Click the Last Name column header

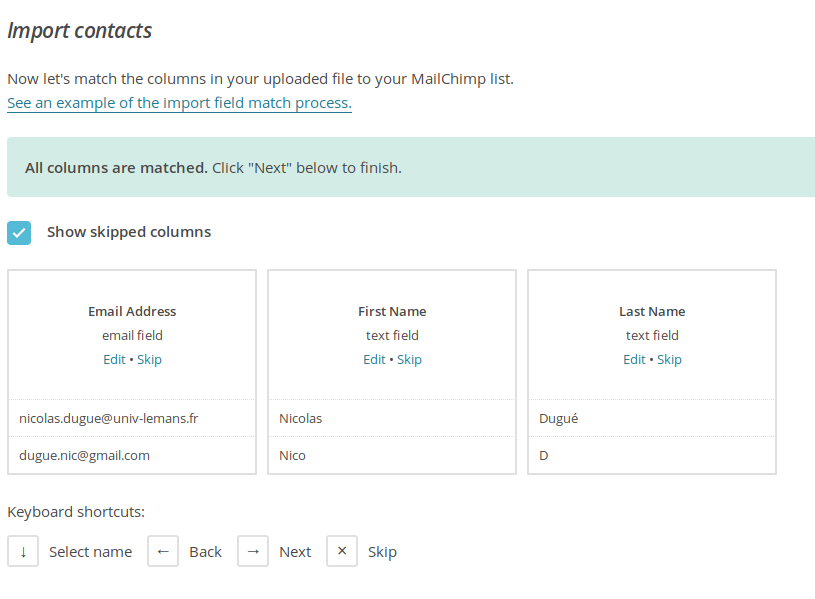click(x=652, y=311)
